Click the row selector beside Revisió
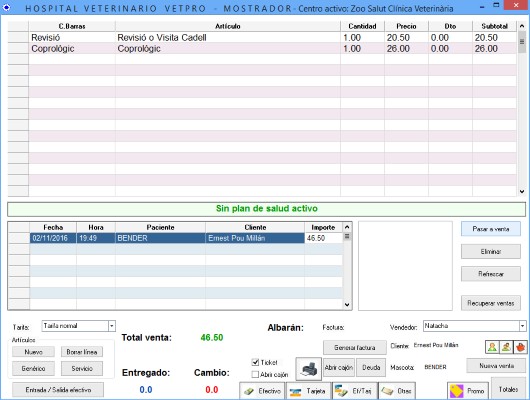This screenshot has width=530, height=400. [x=18, y=37]
